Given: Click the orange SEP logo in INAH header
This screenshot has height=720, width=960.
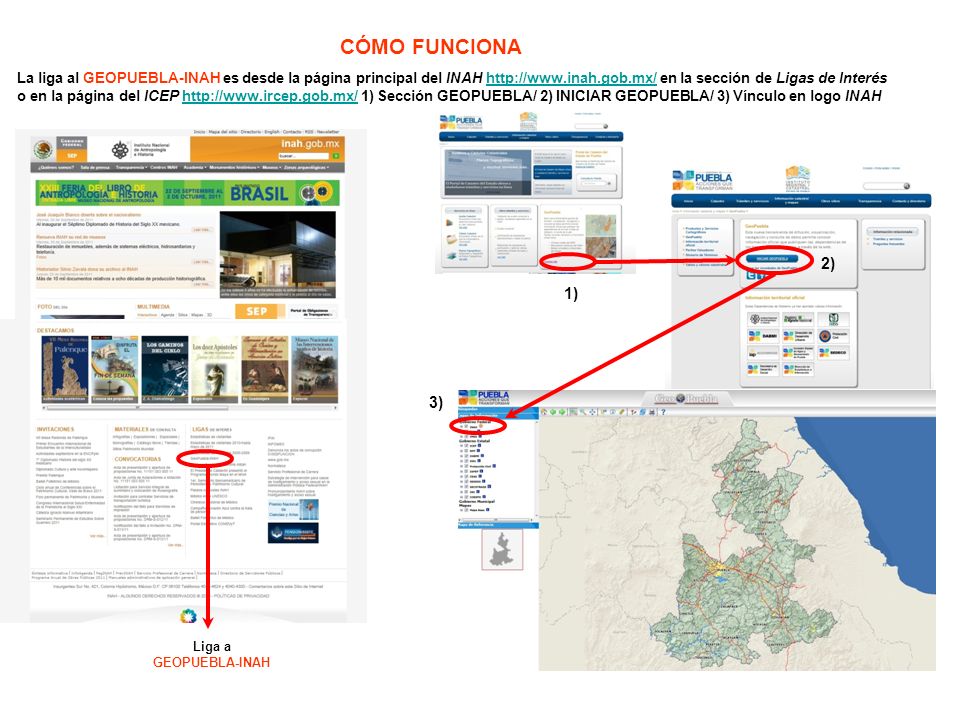Looking at the screenshot, I should [x=72, y=156].
